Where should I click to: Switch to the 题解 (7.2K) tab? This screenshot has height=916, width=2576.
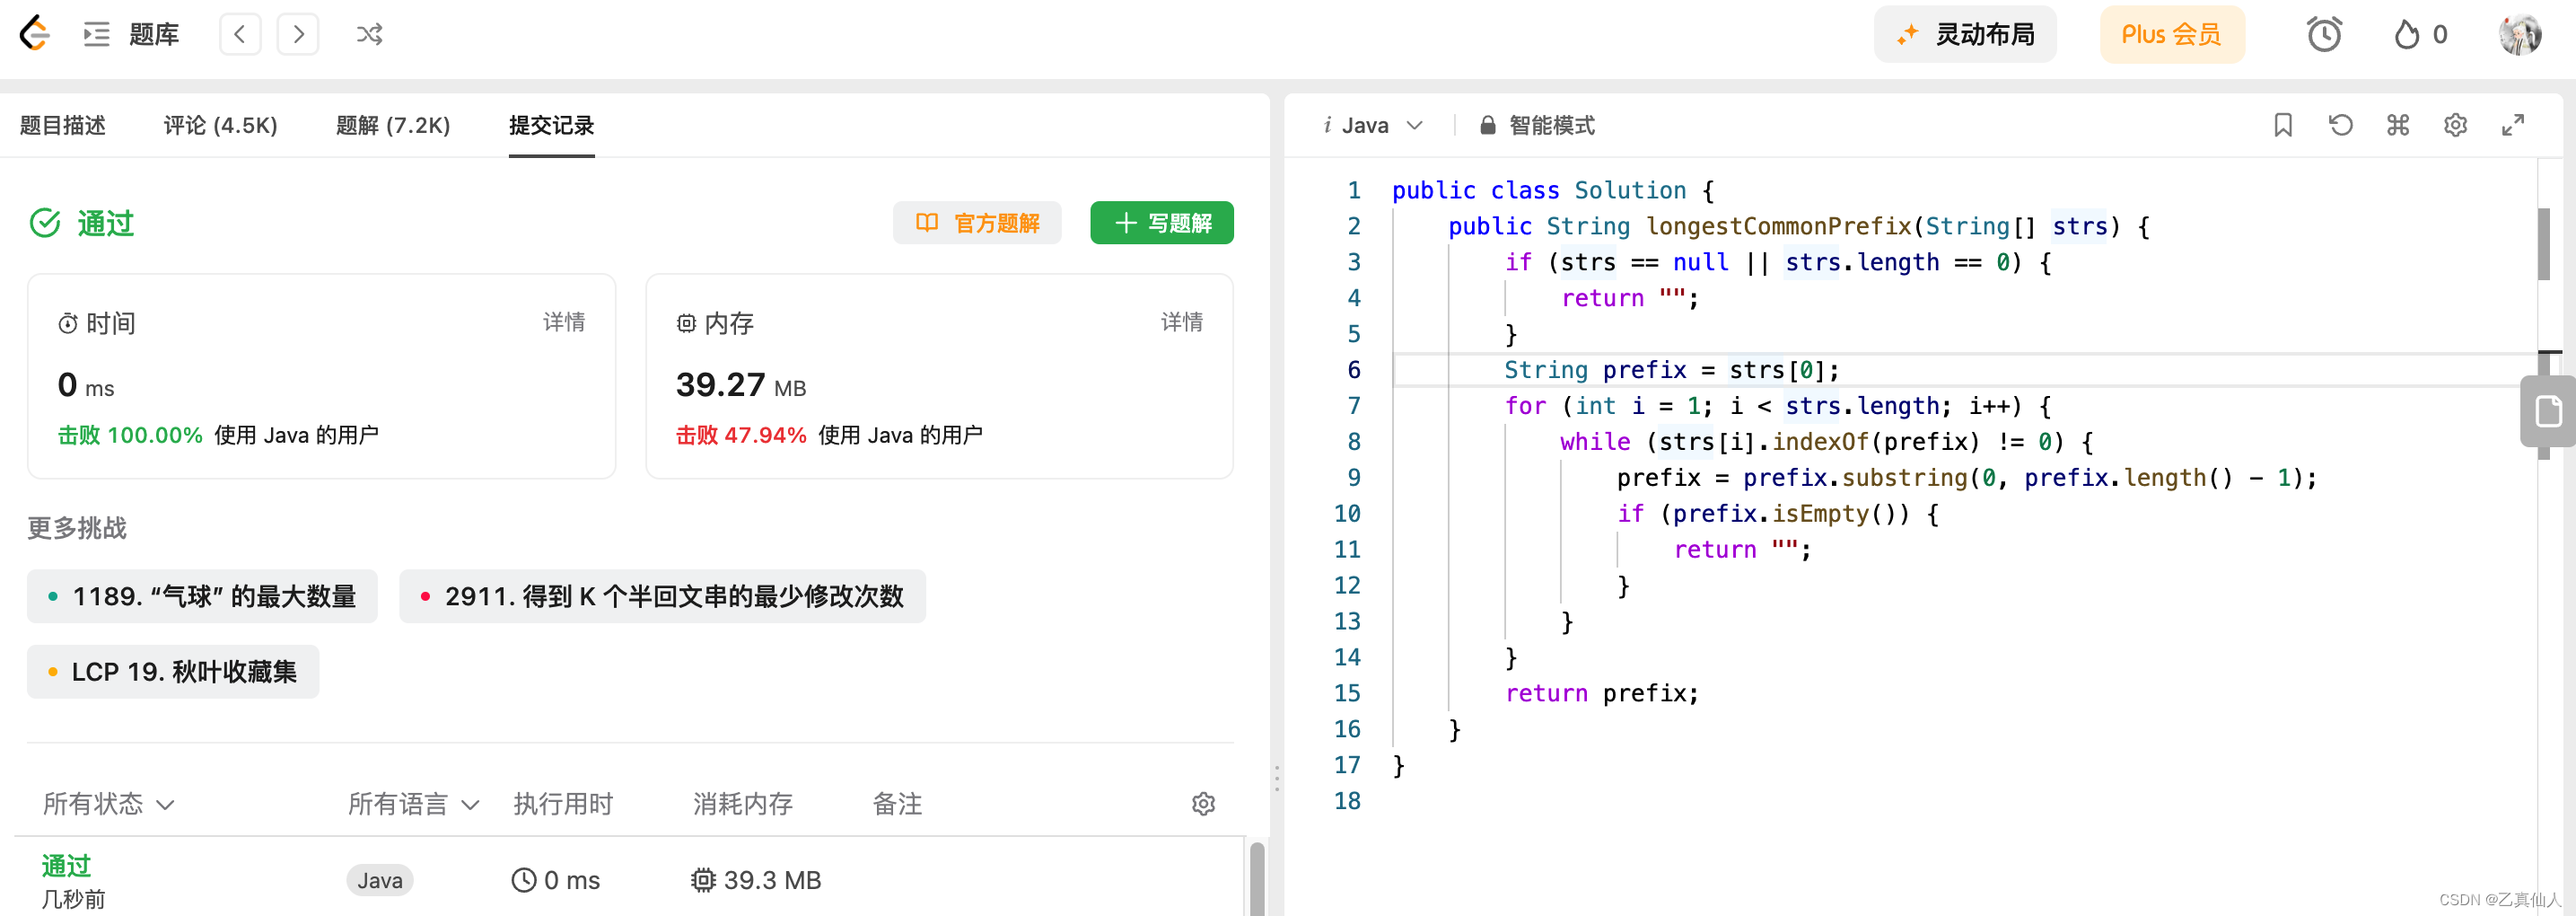[x=393, y=125]
